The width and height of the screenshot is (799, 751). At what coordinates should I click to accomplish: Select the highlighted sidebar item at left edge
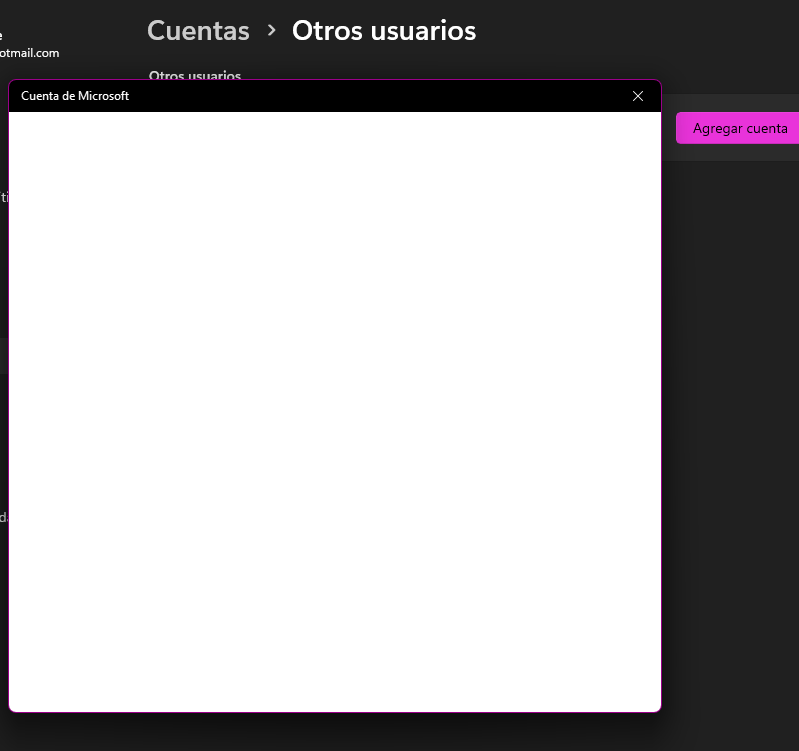[4, 355]
